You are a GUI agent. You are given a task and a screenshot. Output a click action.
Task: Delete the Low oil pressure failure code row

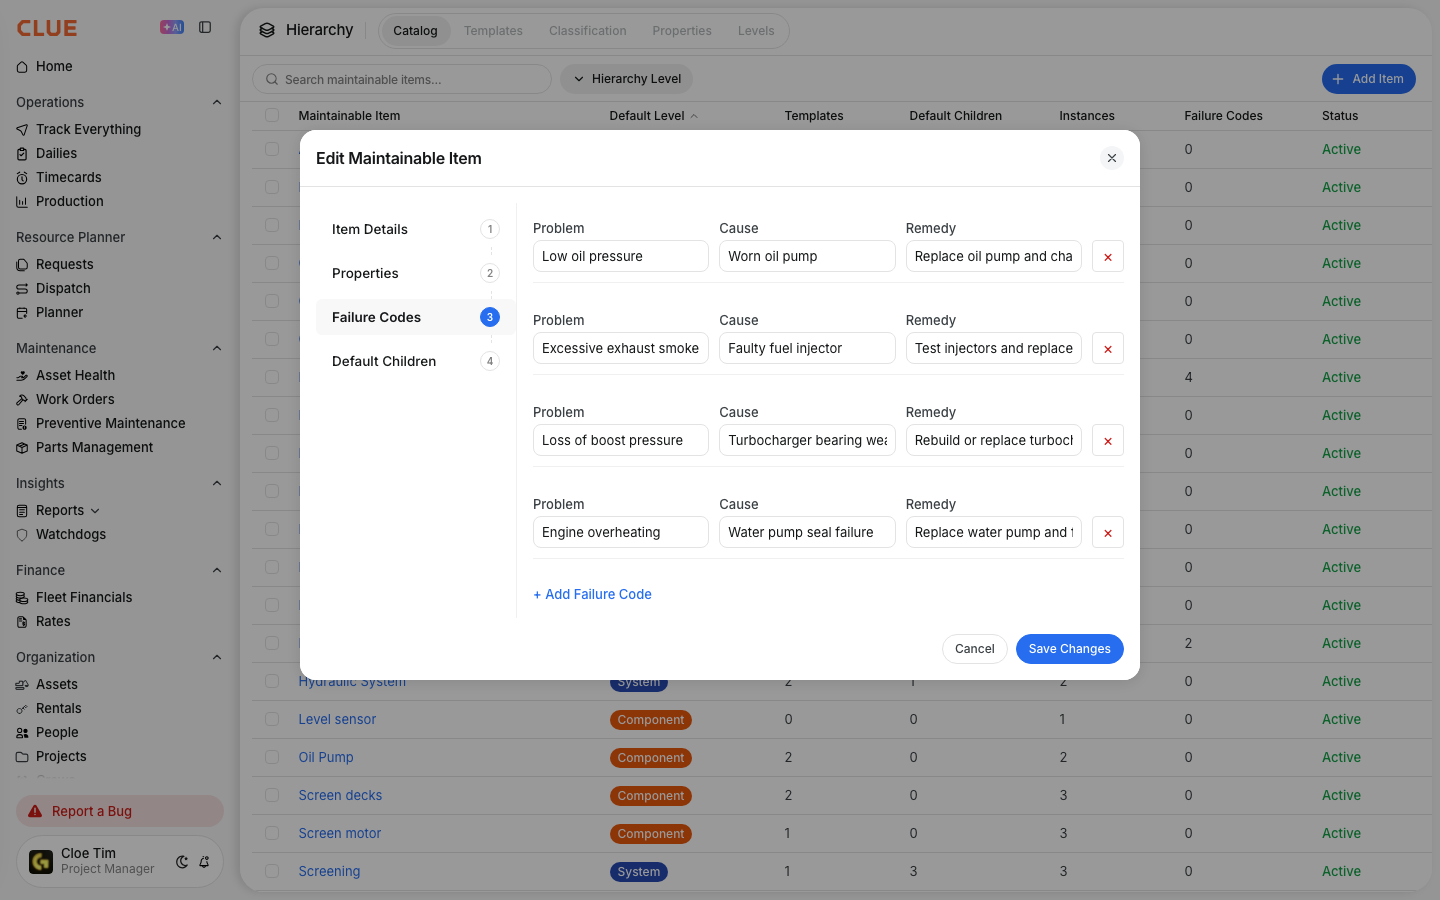pyautogui.click(x=1107, y=257)
